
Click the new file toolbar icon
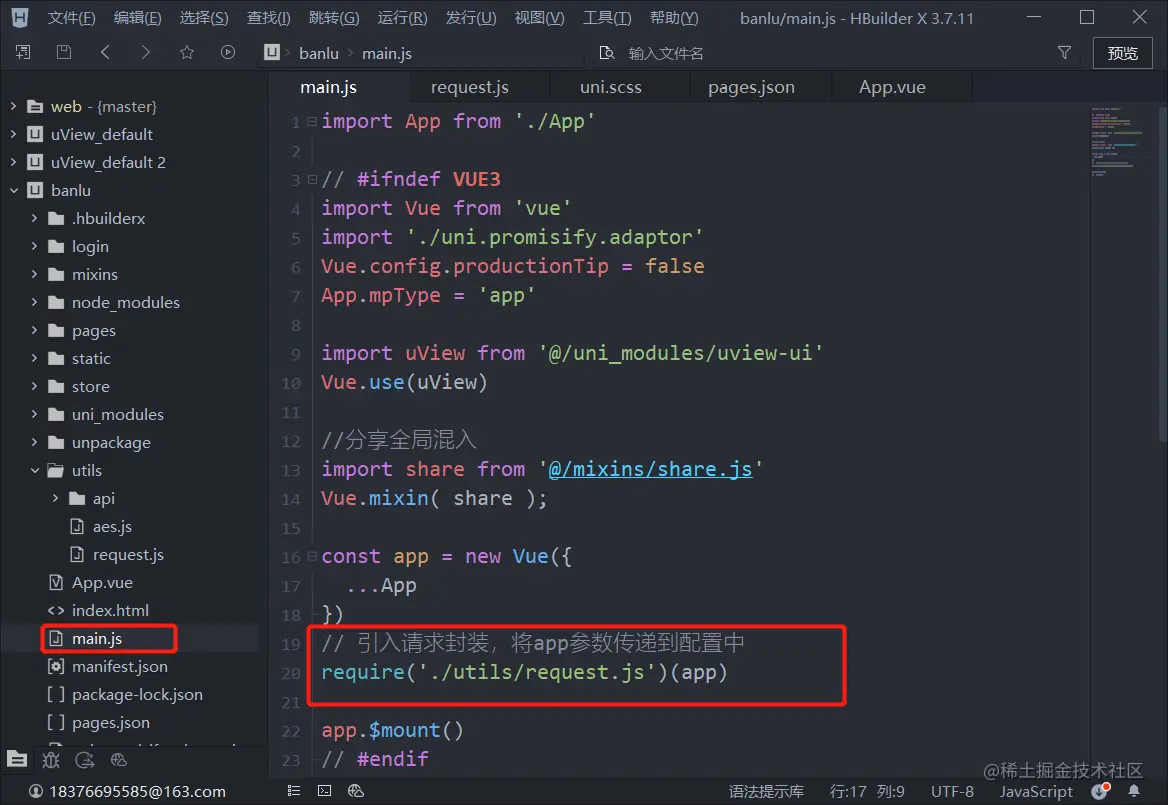(23, 52)
